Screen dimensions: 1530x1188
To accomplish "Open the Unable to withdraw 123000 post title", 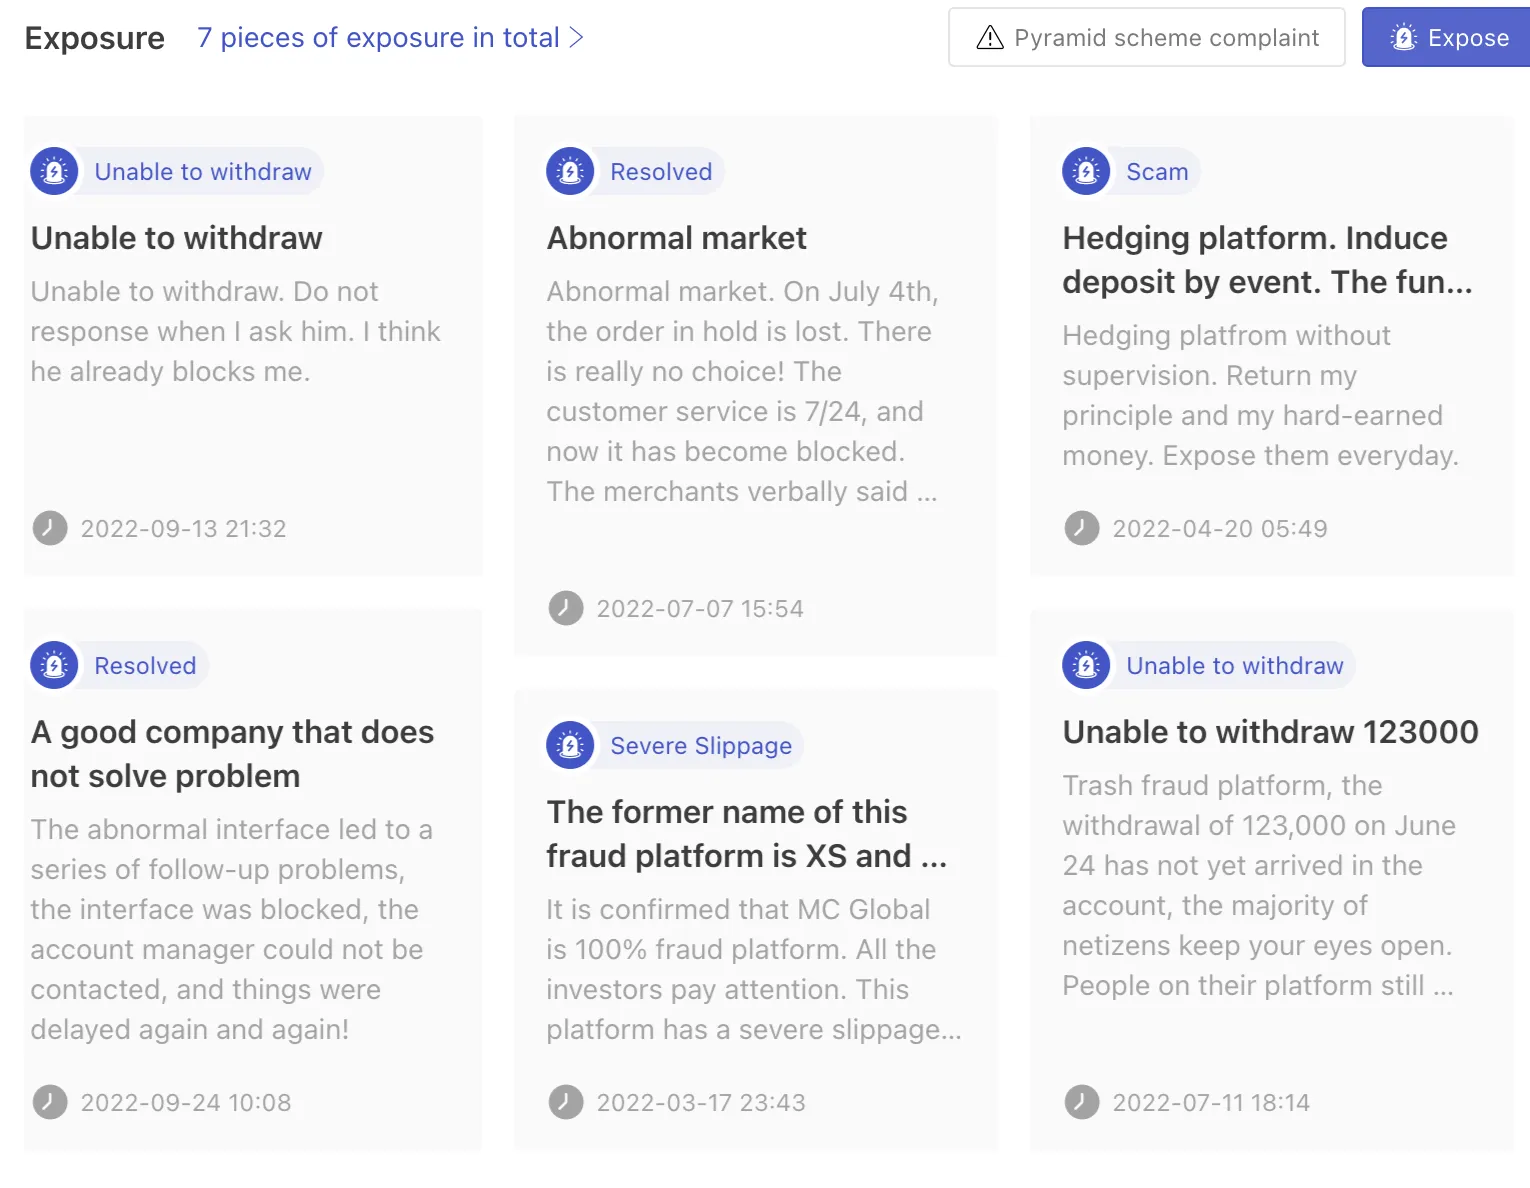I will click(x=1270, y=732).
